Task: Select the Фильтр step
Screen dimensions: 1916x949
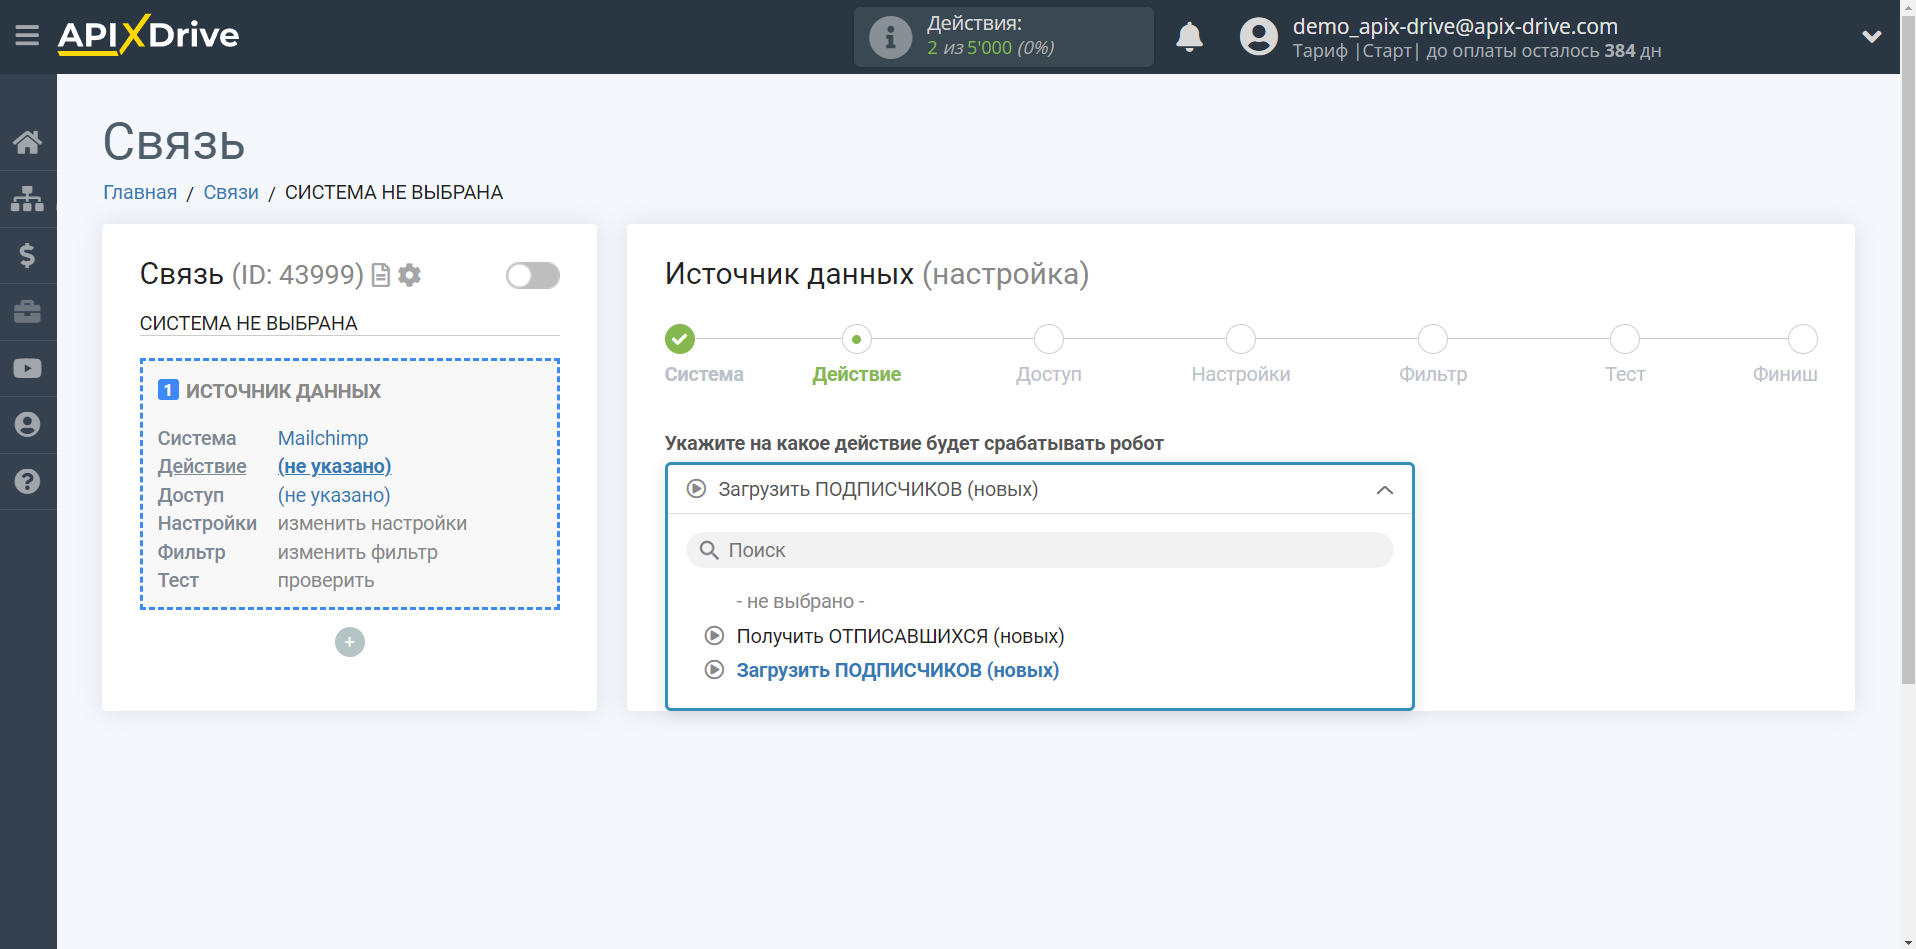Action: coord(1433,339)
